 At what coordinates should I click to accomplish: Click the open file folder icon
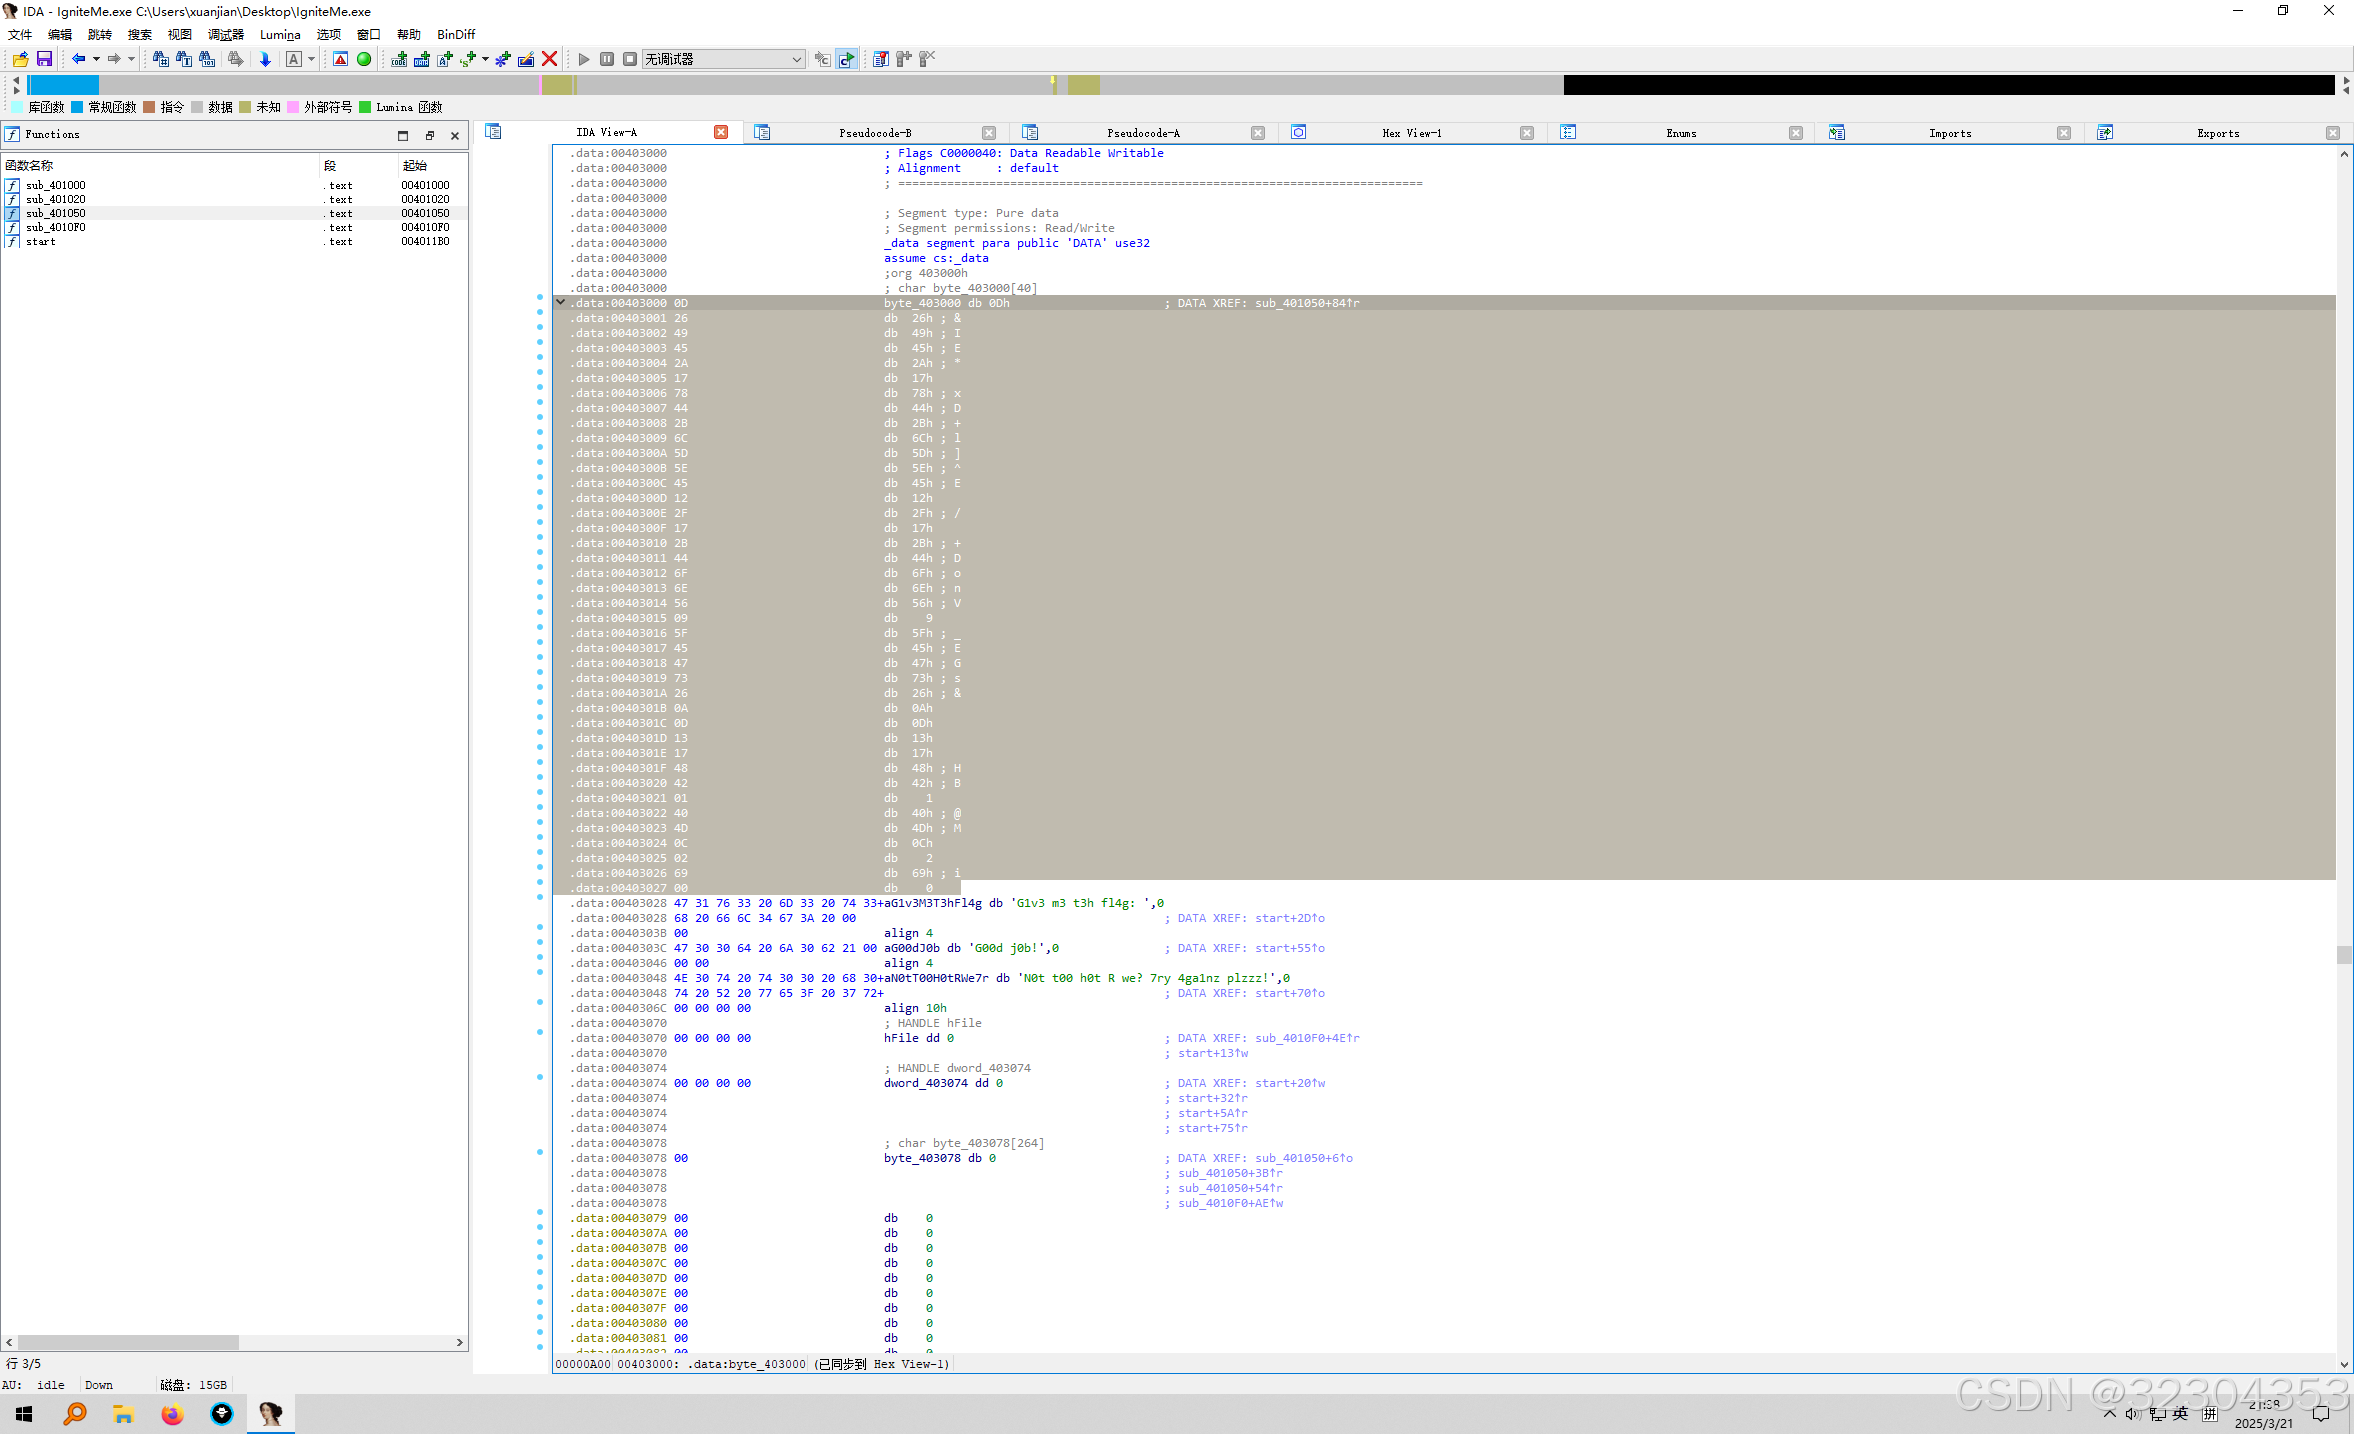pos(20,59)
